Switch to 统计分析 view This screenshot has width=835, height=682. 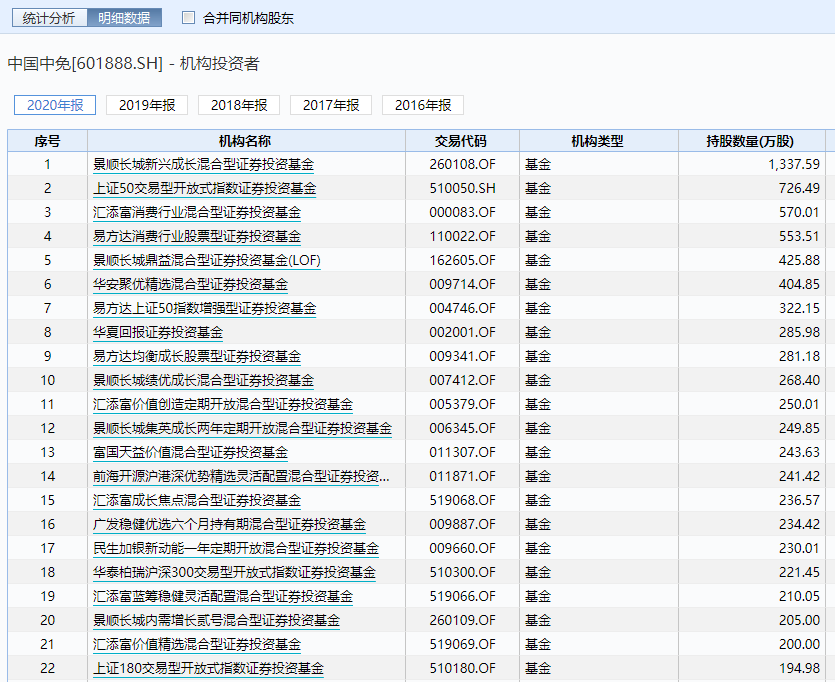(x=49, y=18)
